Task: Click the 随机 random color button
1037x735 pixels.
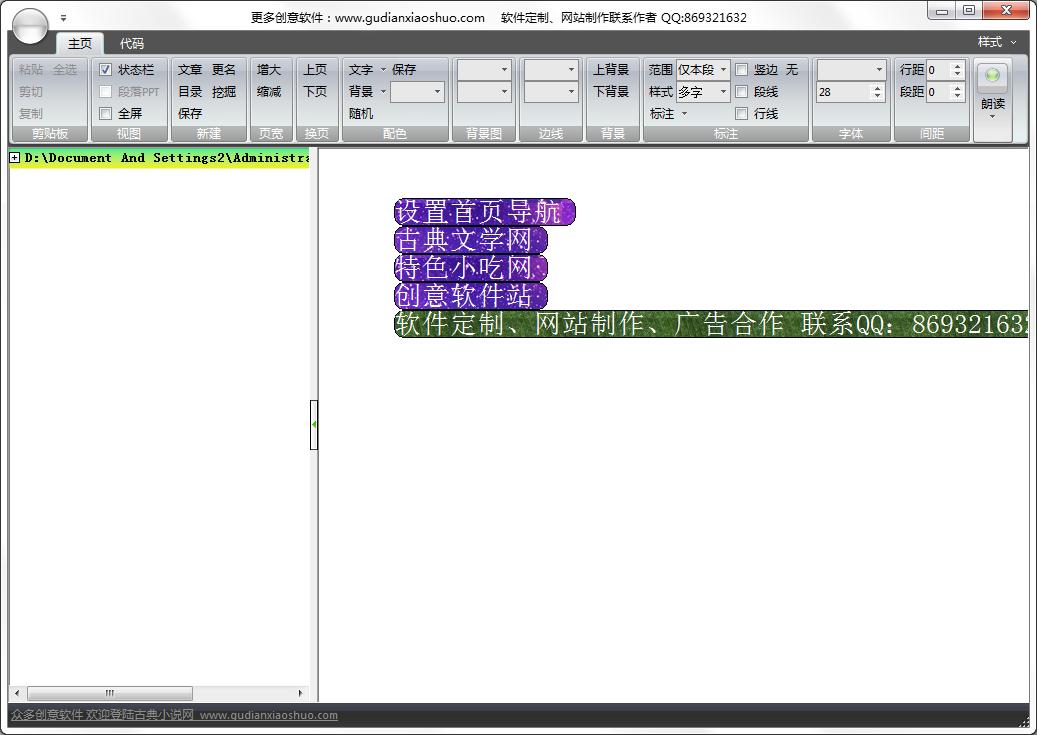Action: click(361, 114)
